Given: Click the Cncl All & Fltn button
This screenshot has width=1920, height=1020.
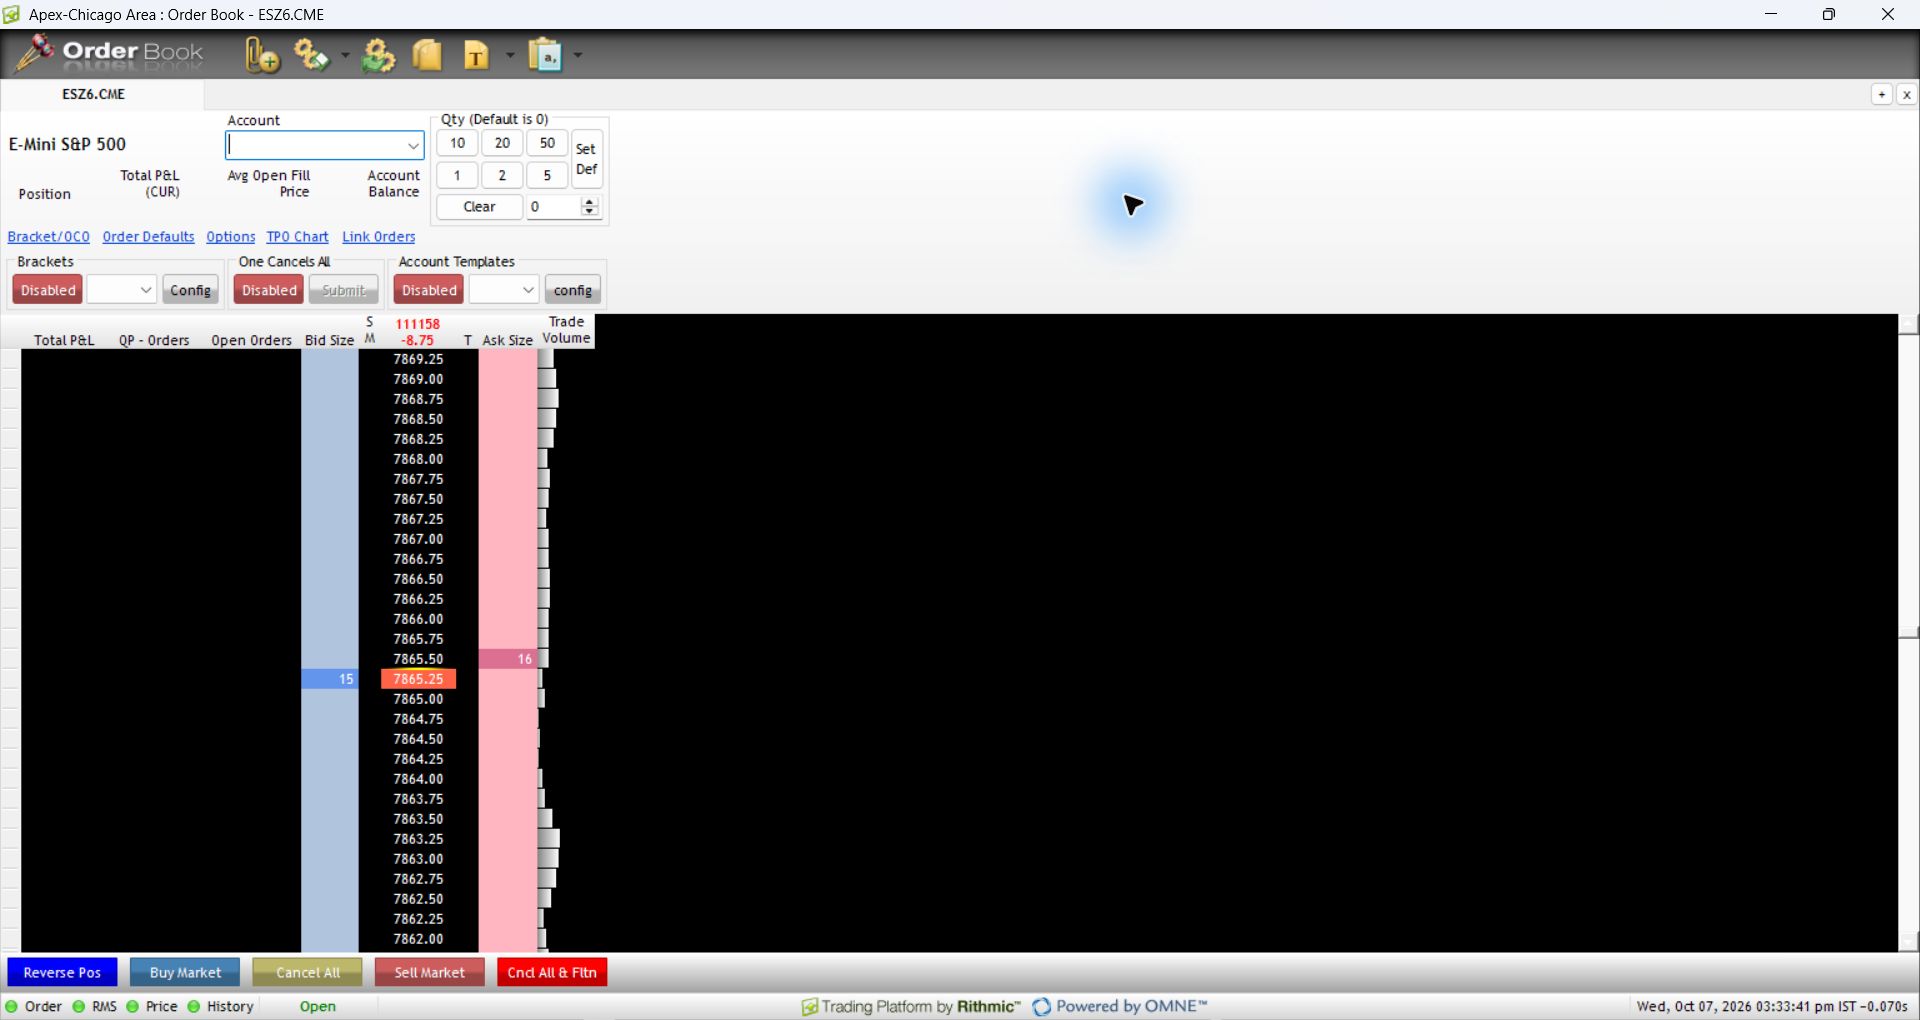Looking at the screenshot, I should tap(552, 972).
